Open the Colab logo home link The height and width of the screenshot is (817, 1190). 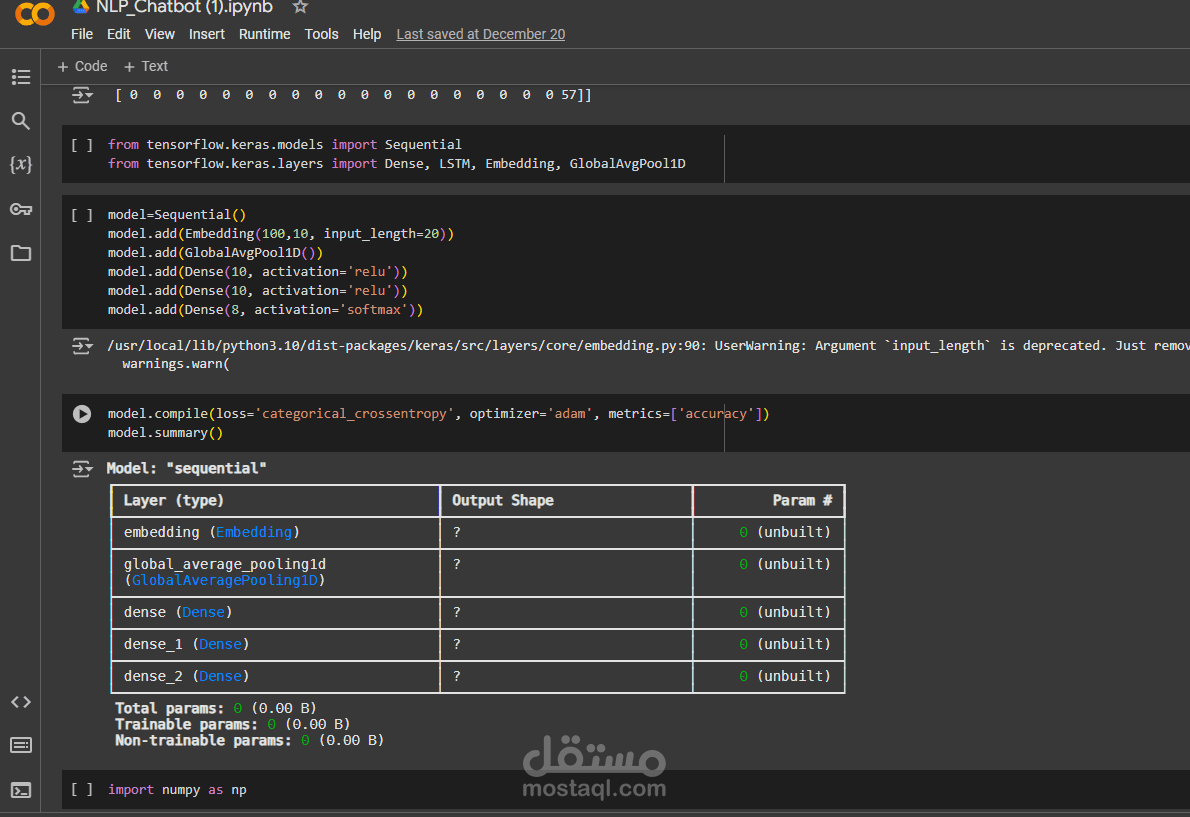pos(35,13)
